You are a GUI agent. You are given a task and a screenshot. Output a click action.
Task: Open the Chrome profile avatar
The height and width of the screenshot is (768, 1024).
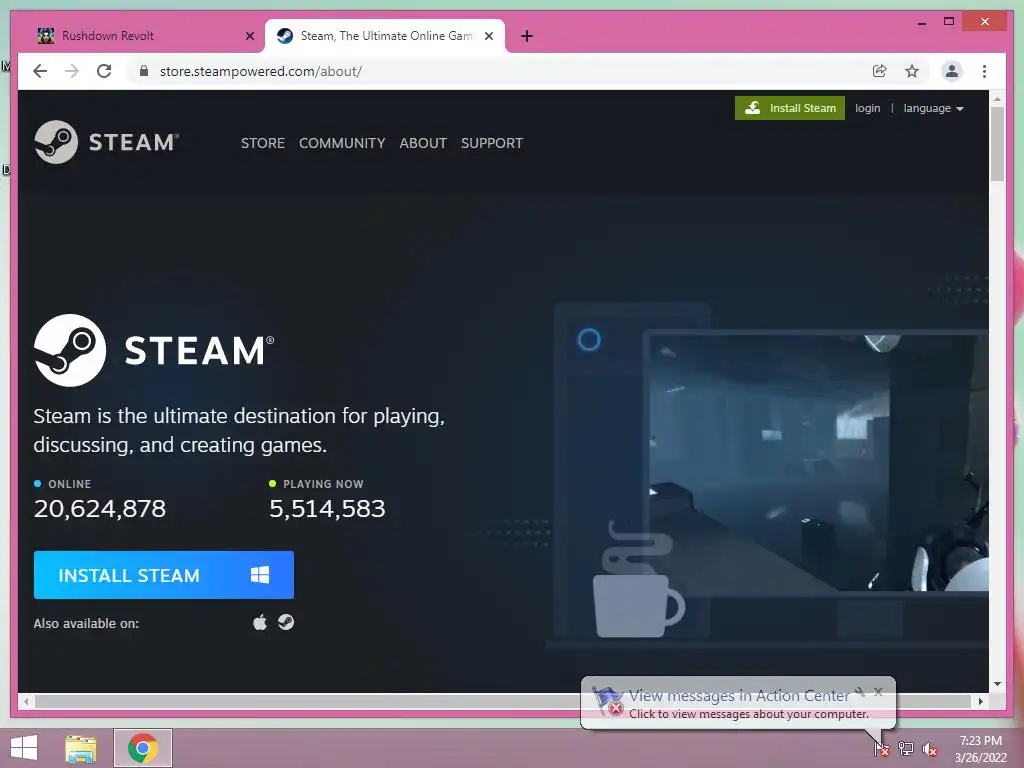click(x=952, y=71)
